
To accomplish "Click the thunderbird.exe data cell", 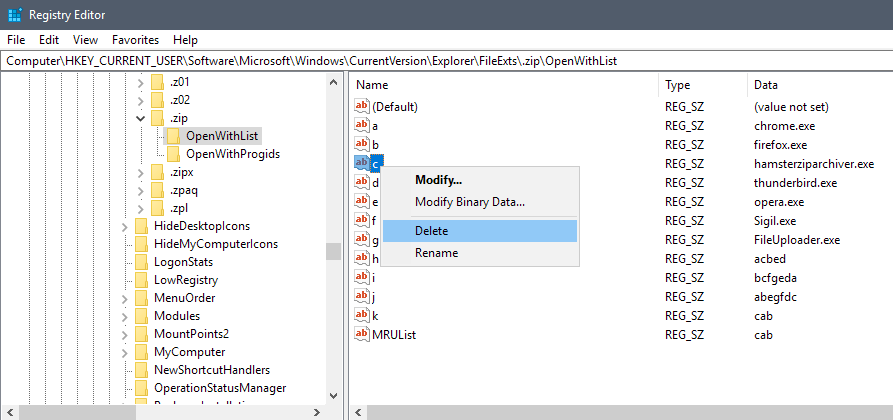I will [795, 182].
